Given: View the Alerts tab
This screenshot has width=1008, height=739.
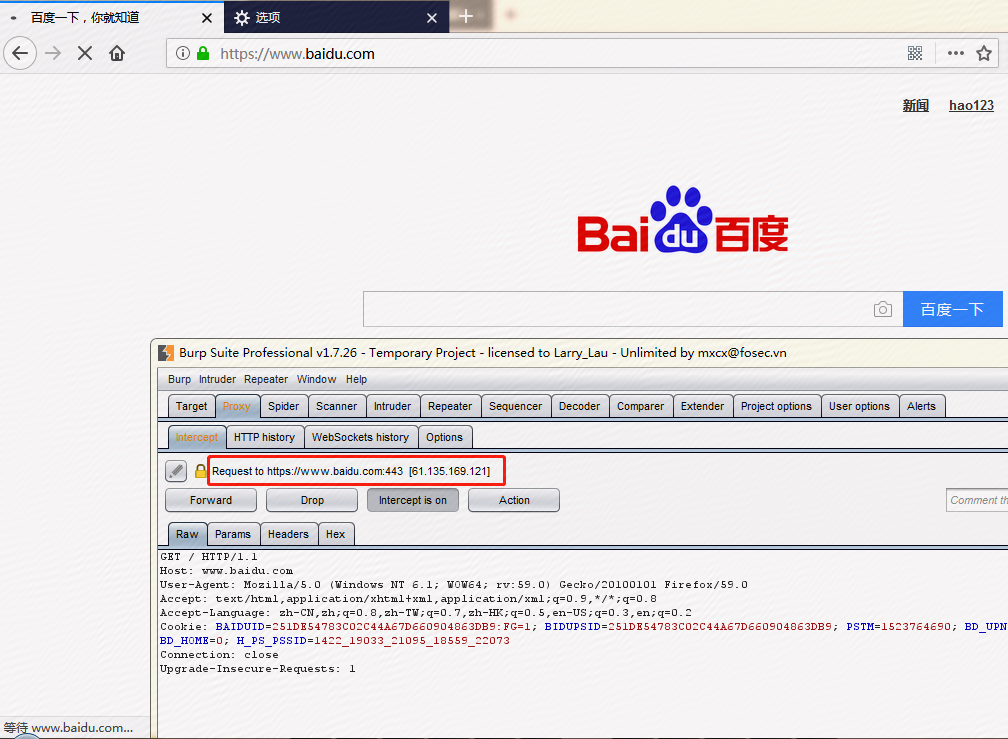Looking at the screenshot, I should click(x=921, y=406).
